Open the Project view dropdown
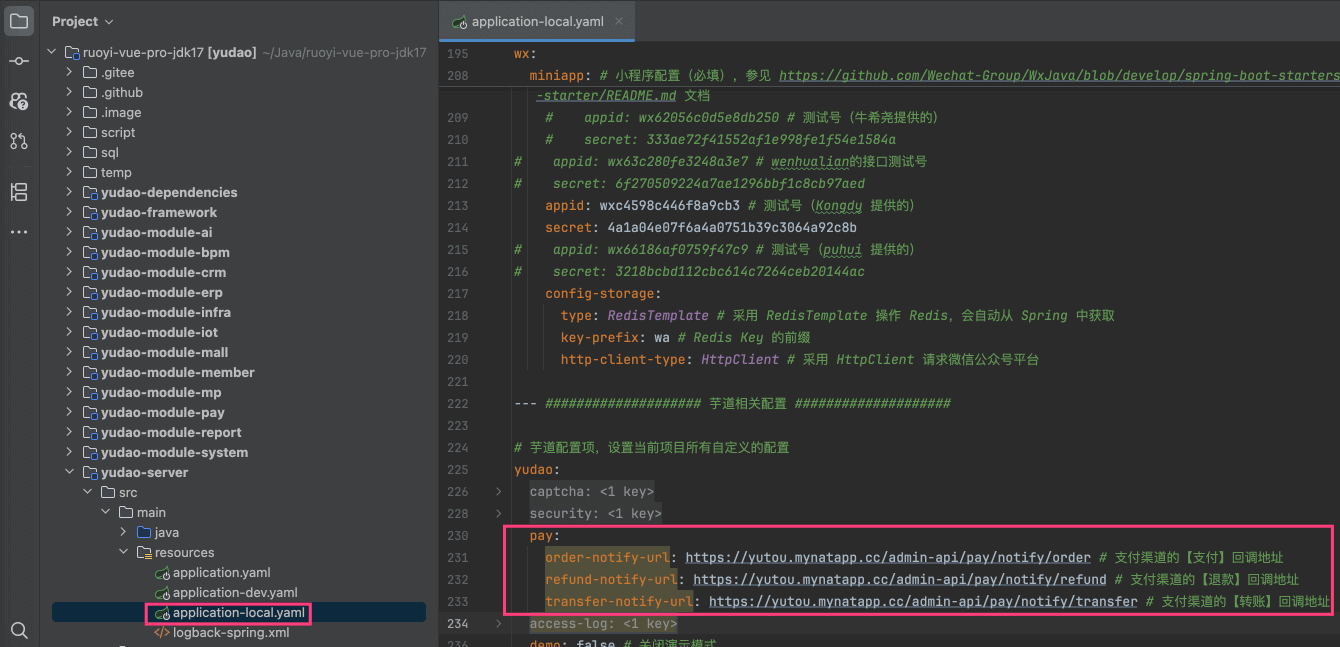 point(83,21)
